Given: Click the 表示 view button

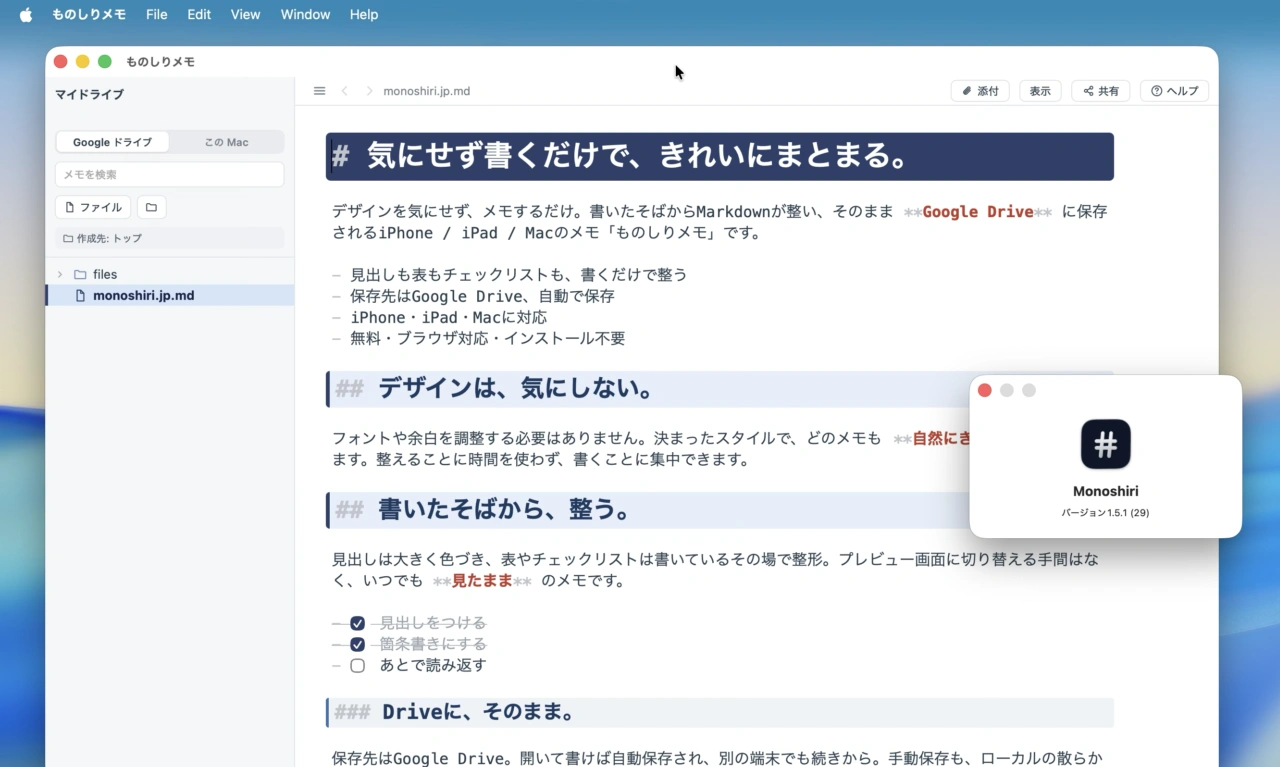Looking at the screenshot, I should 1040,91.
